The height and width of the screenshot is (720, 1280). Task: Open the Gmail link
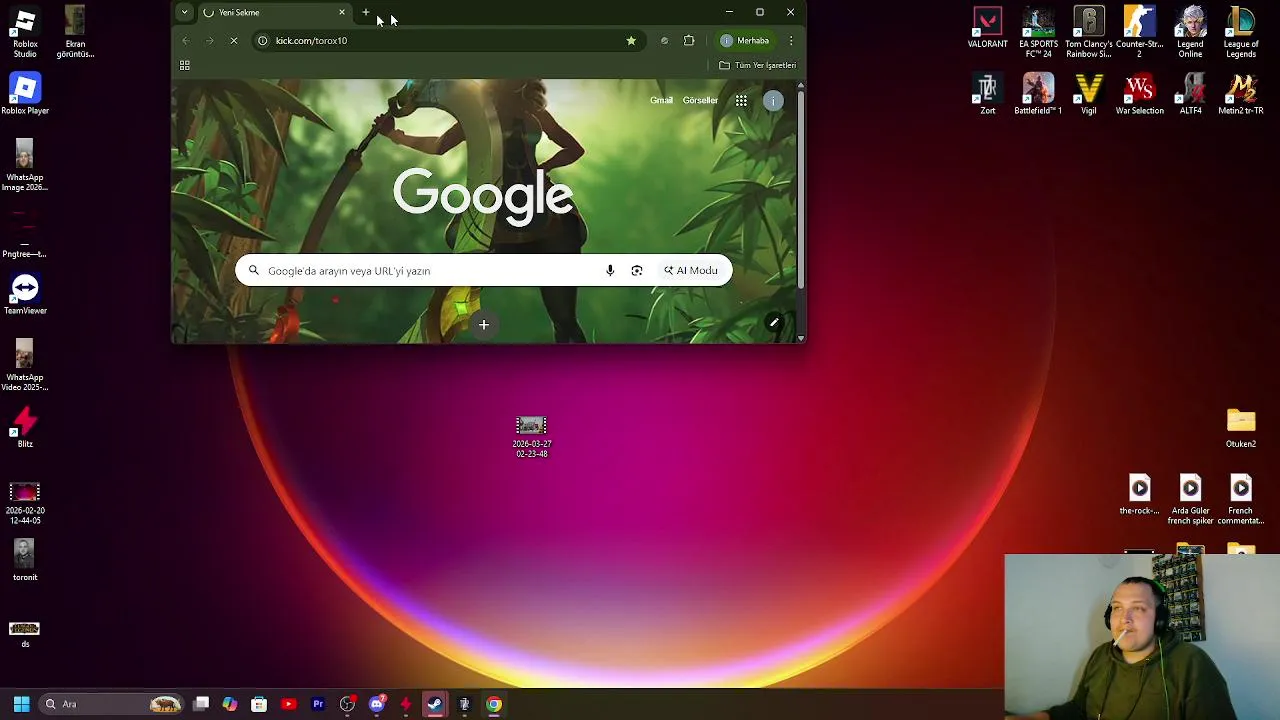[x=661, y=100]
